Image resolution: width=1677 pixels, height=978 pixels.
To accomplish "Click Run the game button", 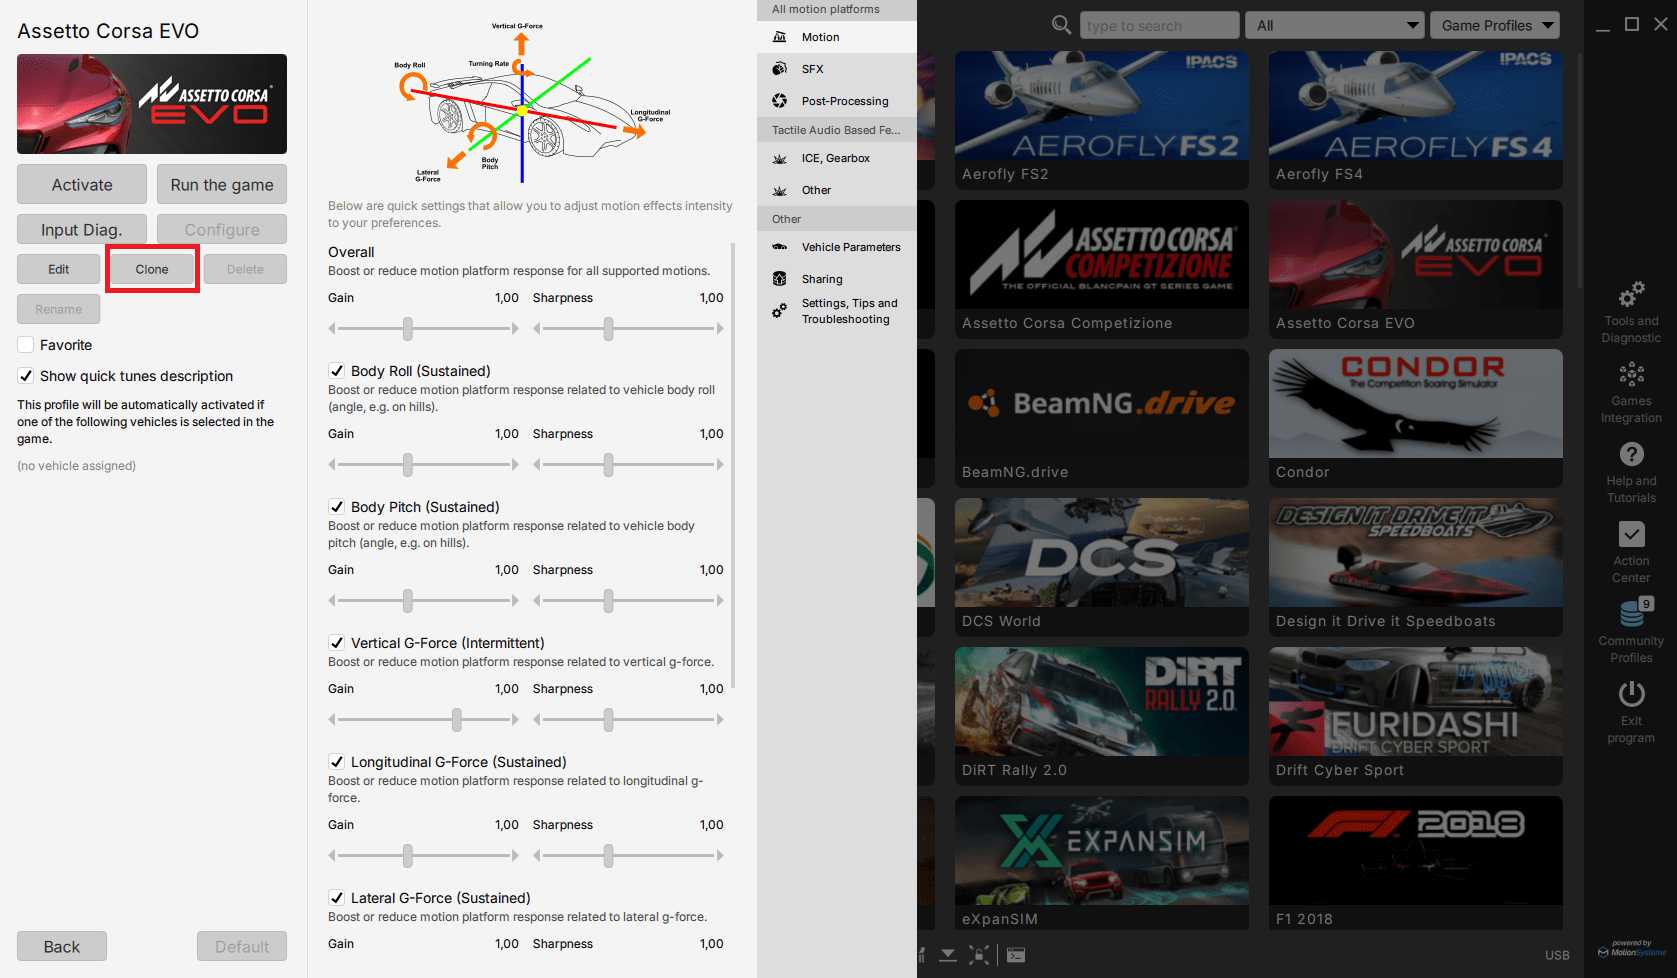I will click(222, 185).
